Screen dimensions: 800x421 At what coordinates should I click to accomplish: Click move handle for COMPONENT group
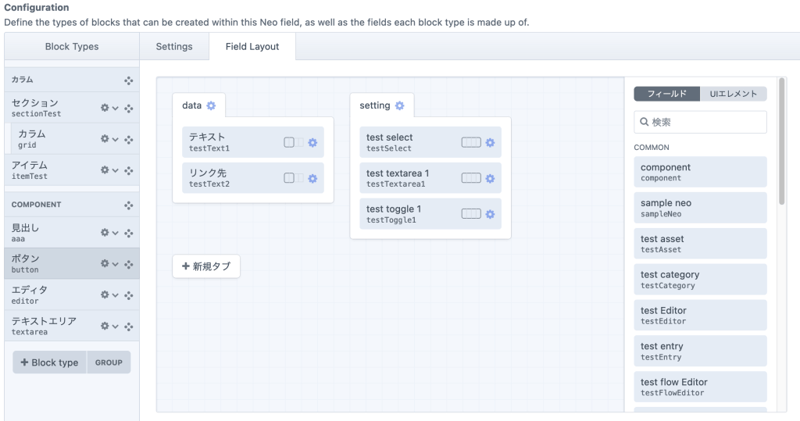[x=128, y=205]
